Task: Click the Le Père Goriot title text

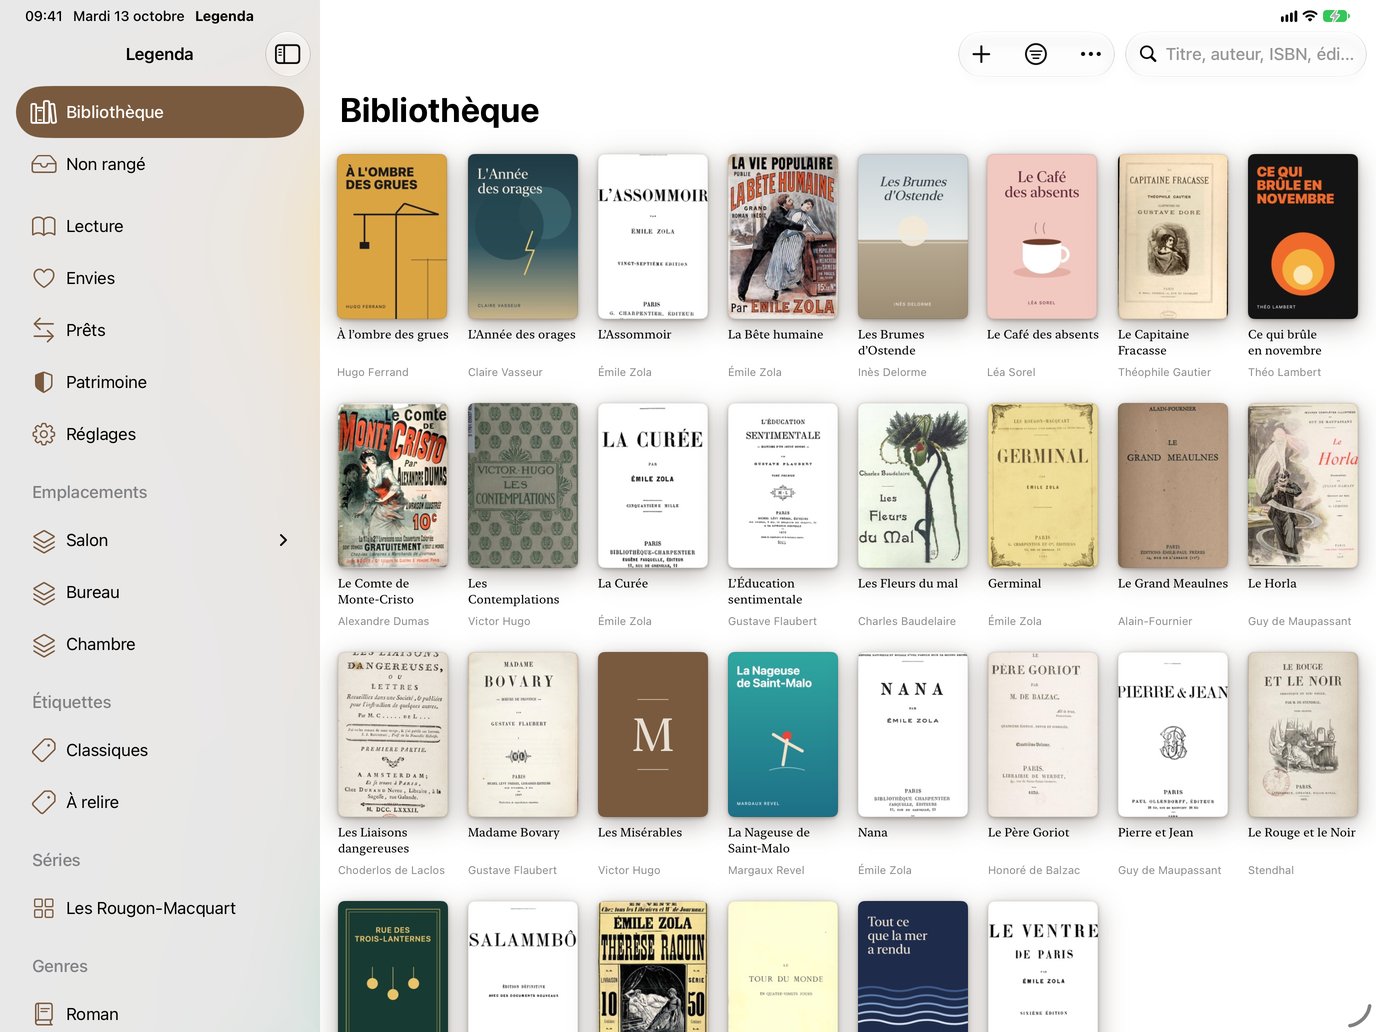Action: point(1028,832)
